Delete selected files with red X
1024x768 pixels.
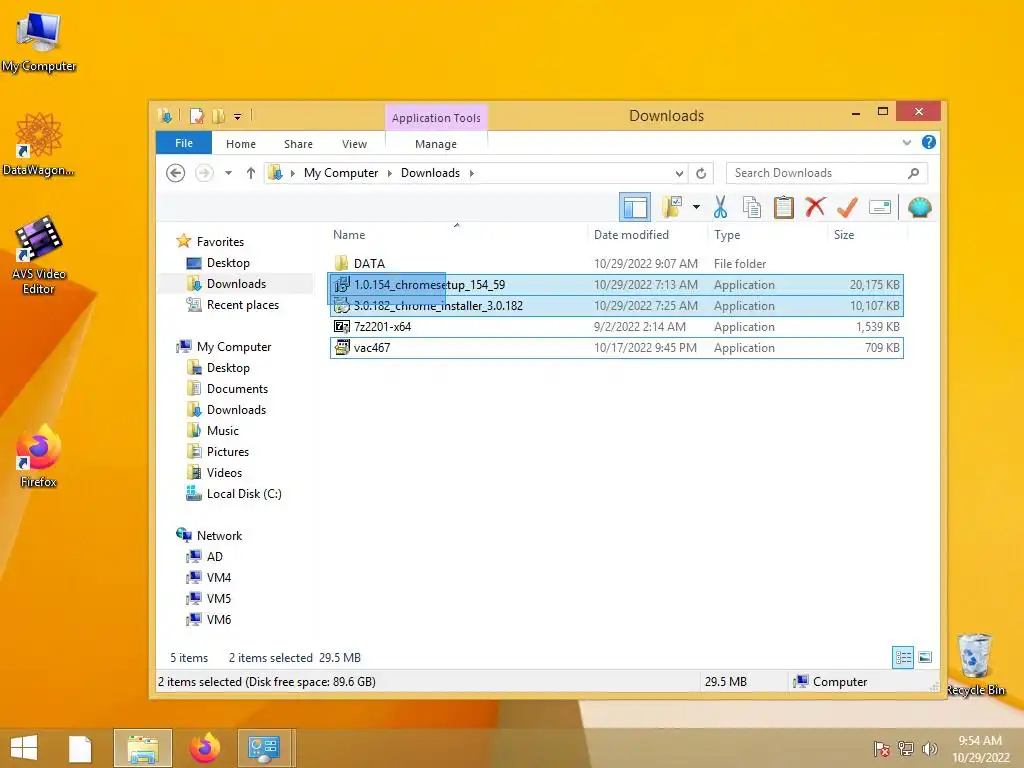pyautogui.click(x=815, y=208)
